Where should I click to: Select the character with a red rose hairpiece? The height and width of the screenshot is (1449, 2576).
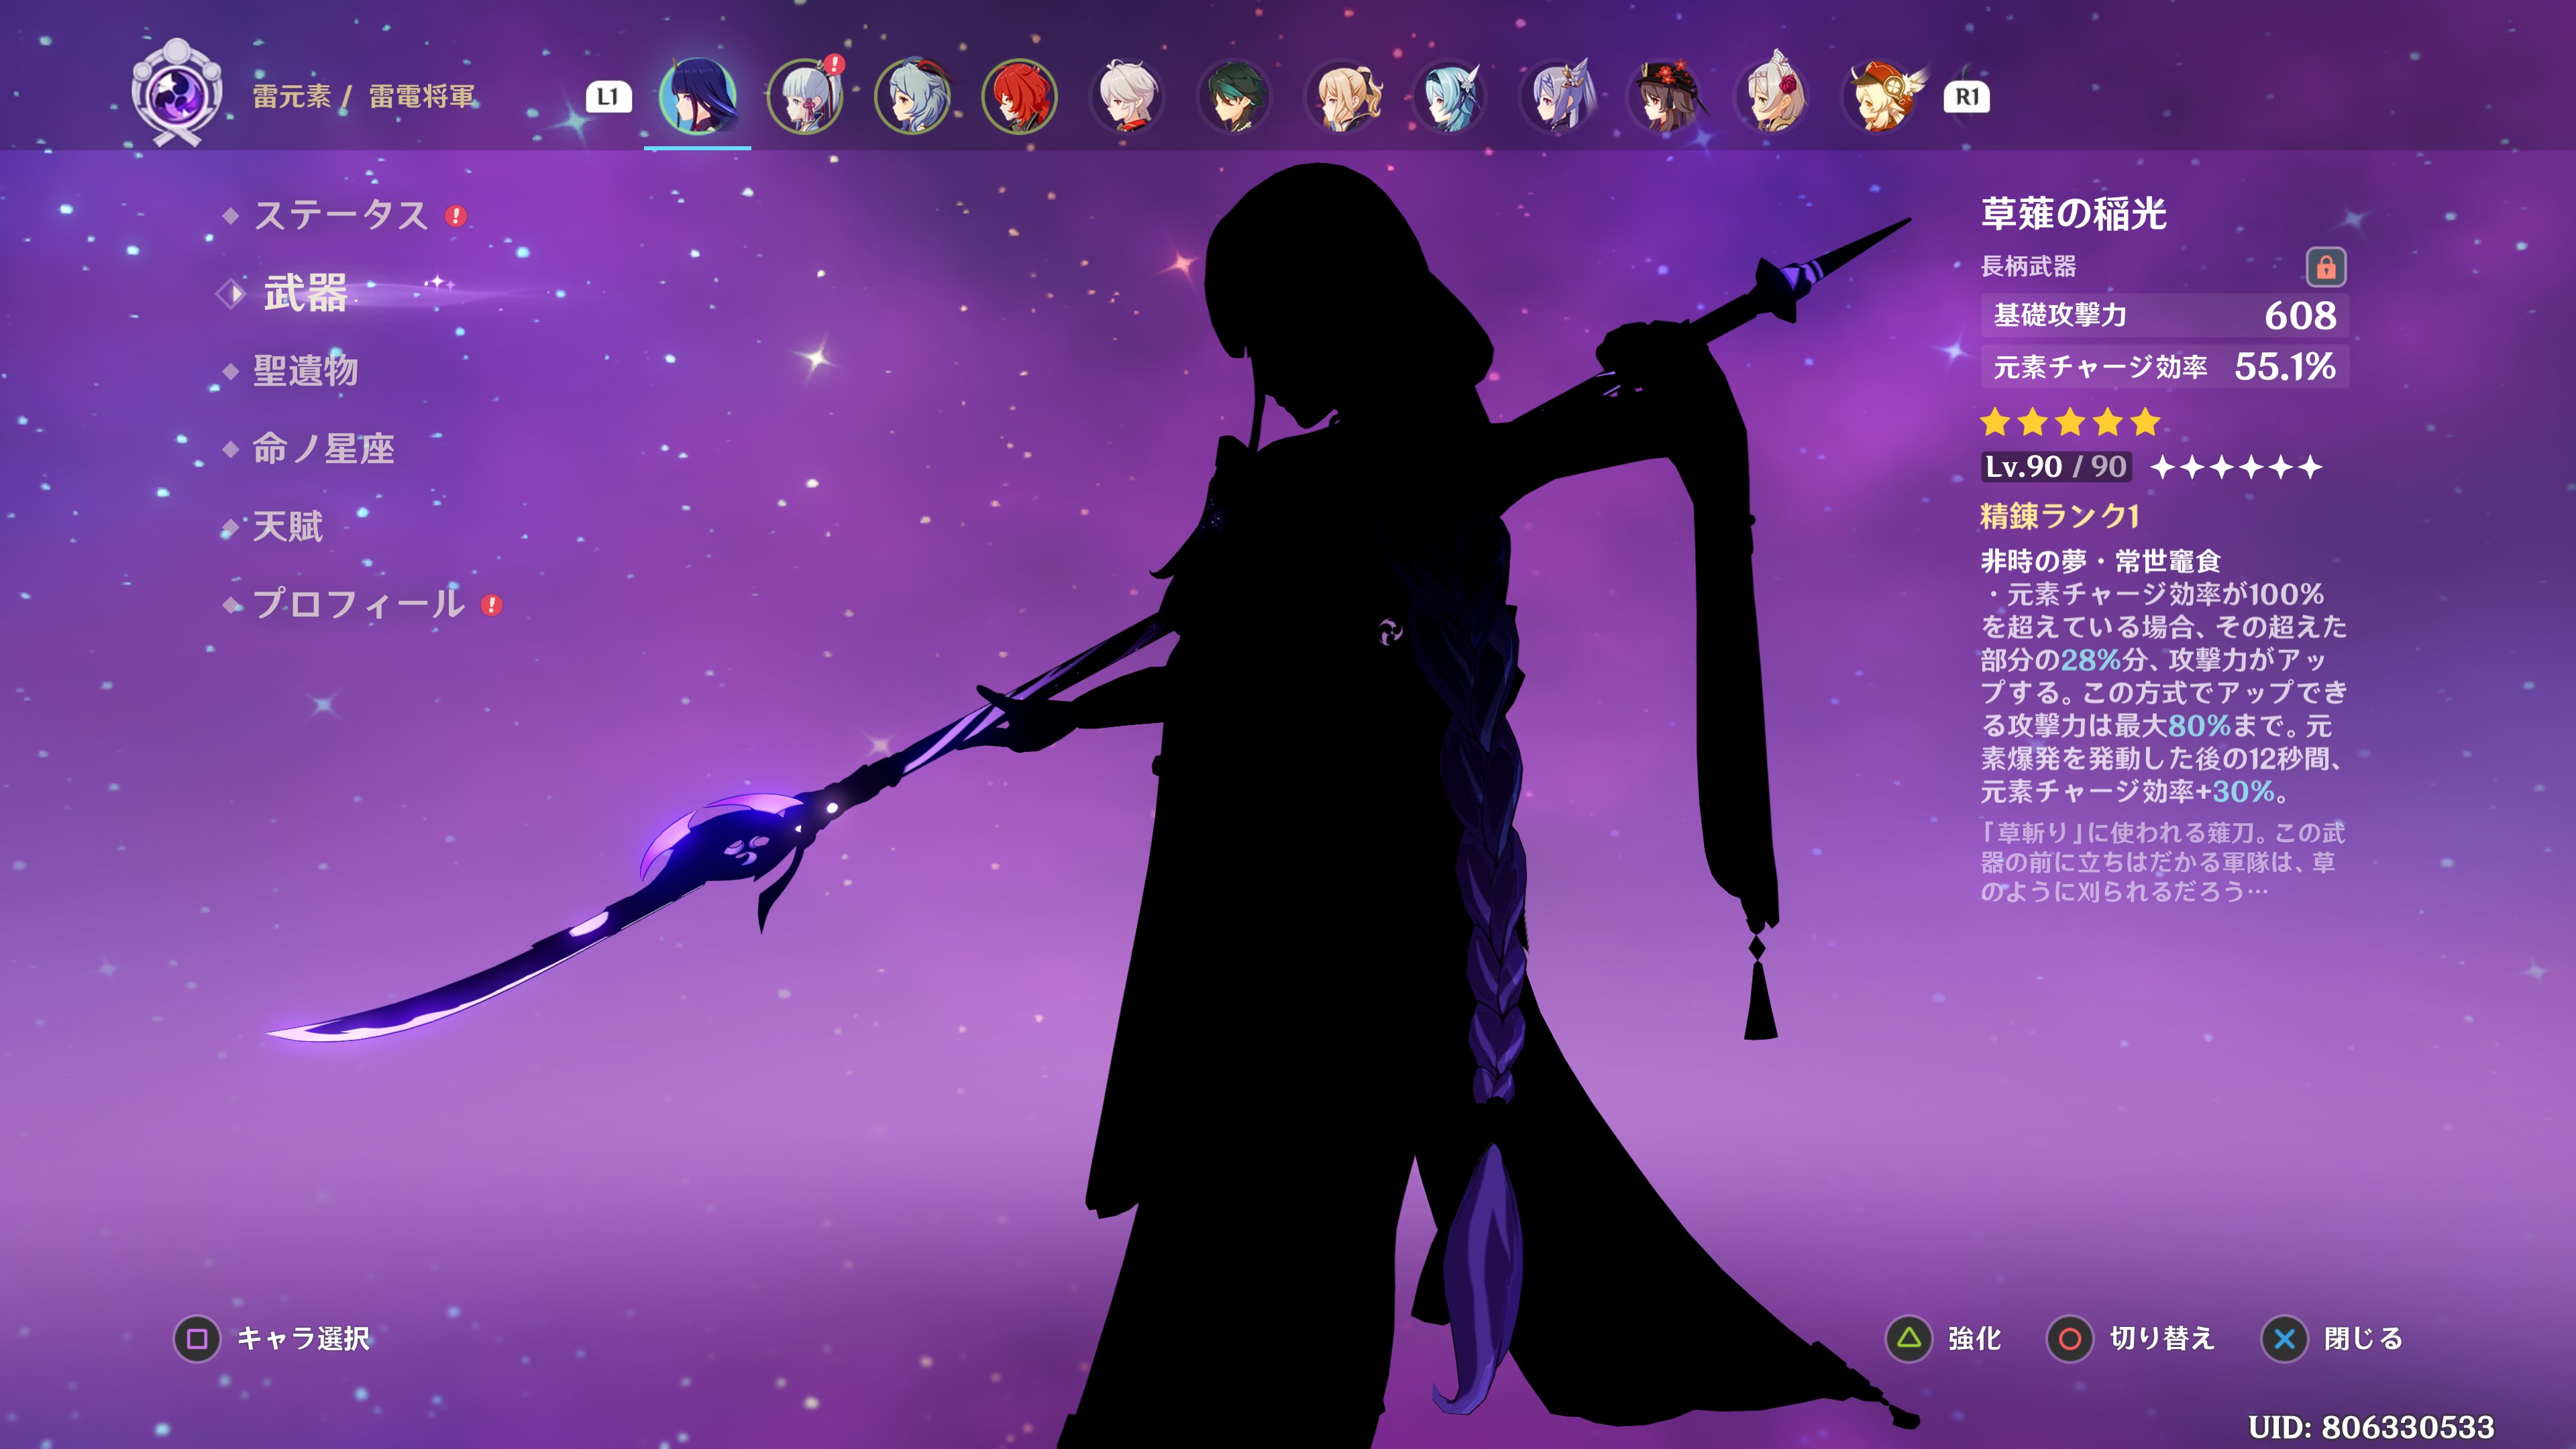click(x=1772, y=96)
